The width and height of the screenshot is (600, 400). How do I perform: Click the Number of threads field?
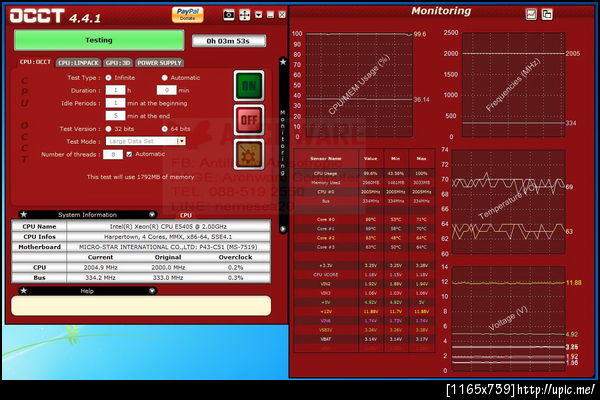click(x=113, y=154)
